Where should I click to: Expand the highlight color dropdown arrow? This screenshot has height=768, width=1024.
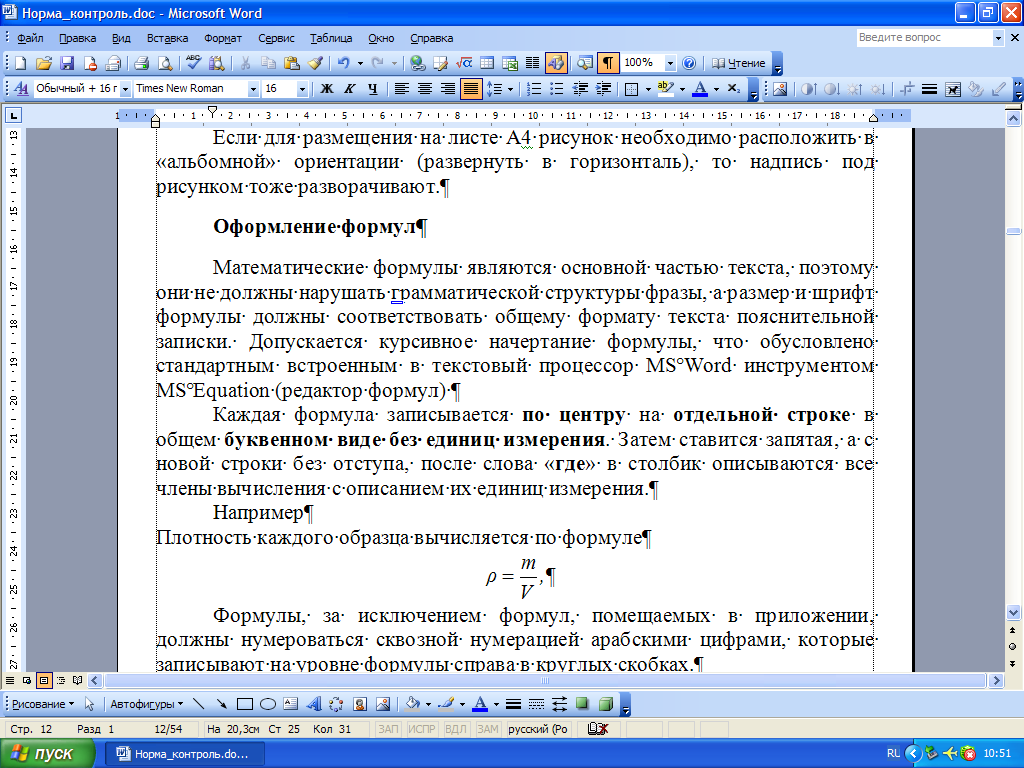682,89
